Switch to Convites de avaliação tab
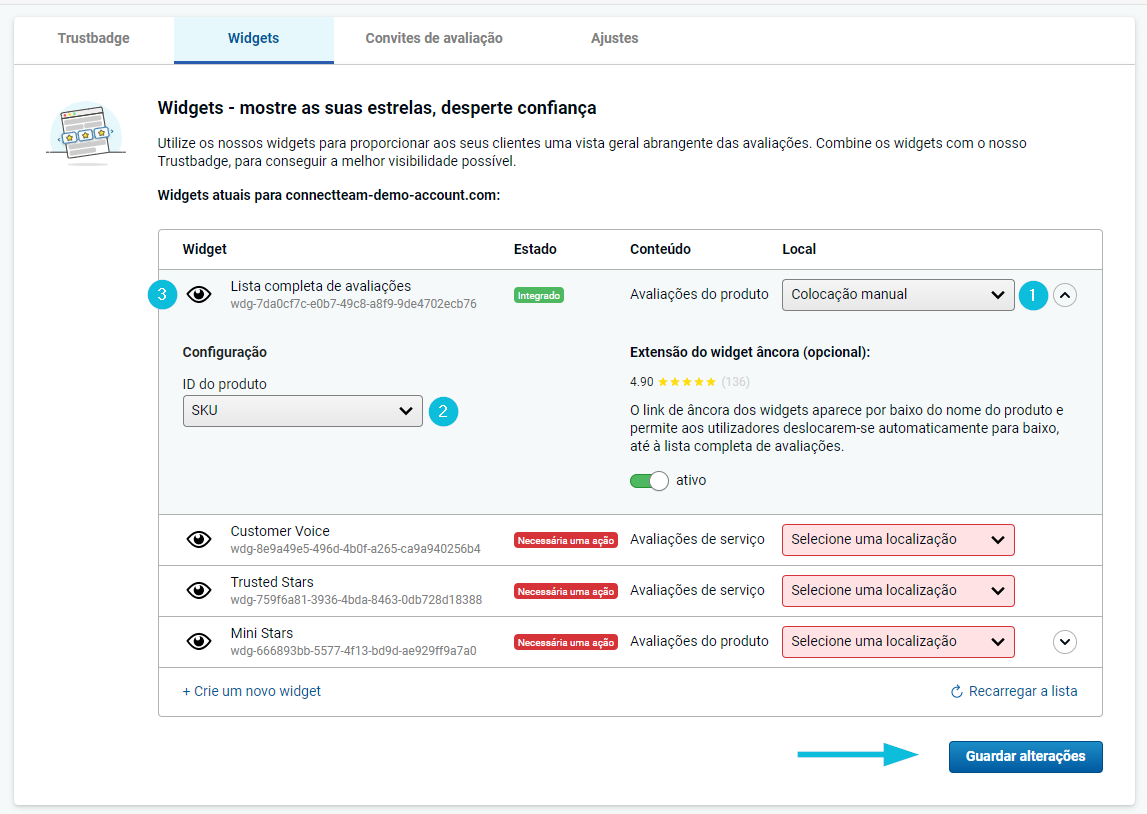The height and width of the screenshot is (814, 1147). pyautogui.click(x=434, y=39)
